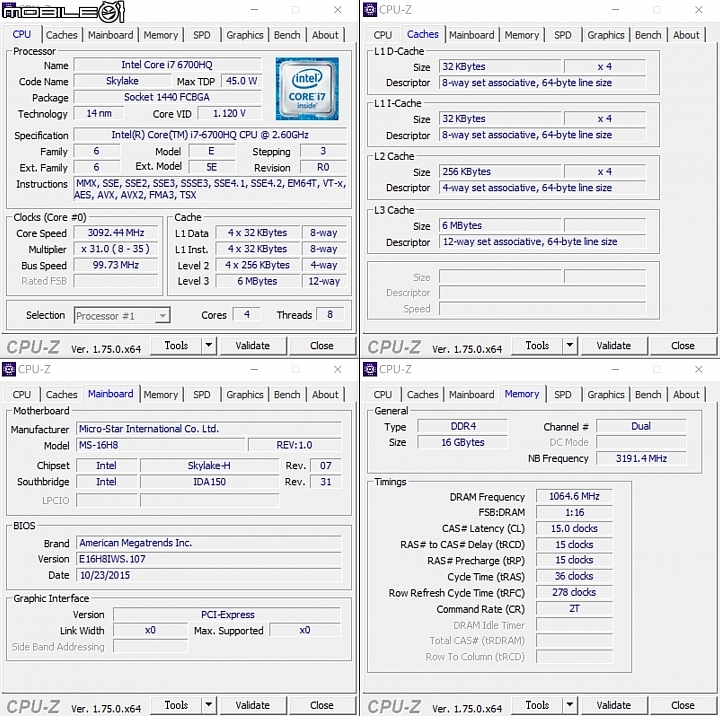This screenshot has width=720, height=716.
Task: Open Memory tab in top-left window
Action: [161, 35]
